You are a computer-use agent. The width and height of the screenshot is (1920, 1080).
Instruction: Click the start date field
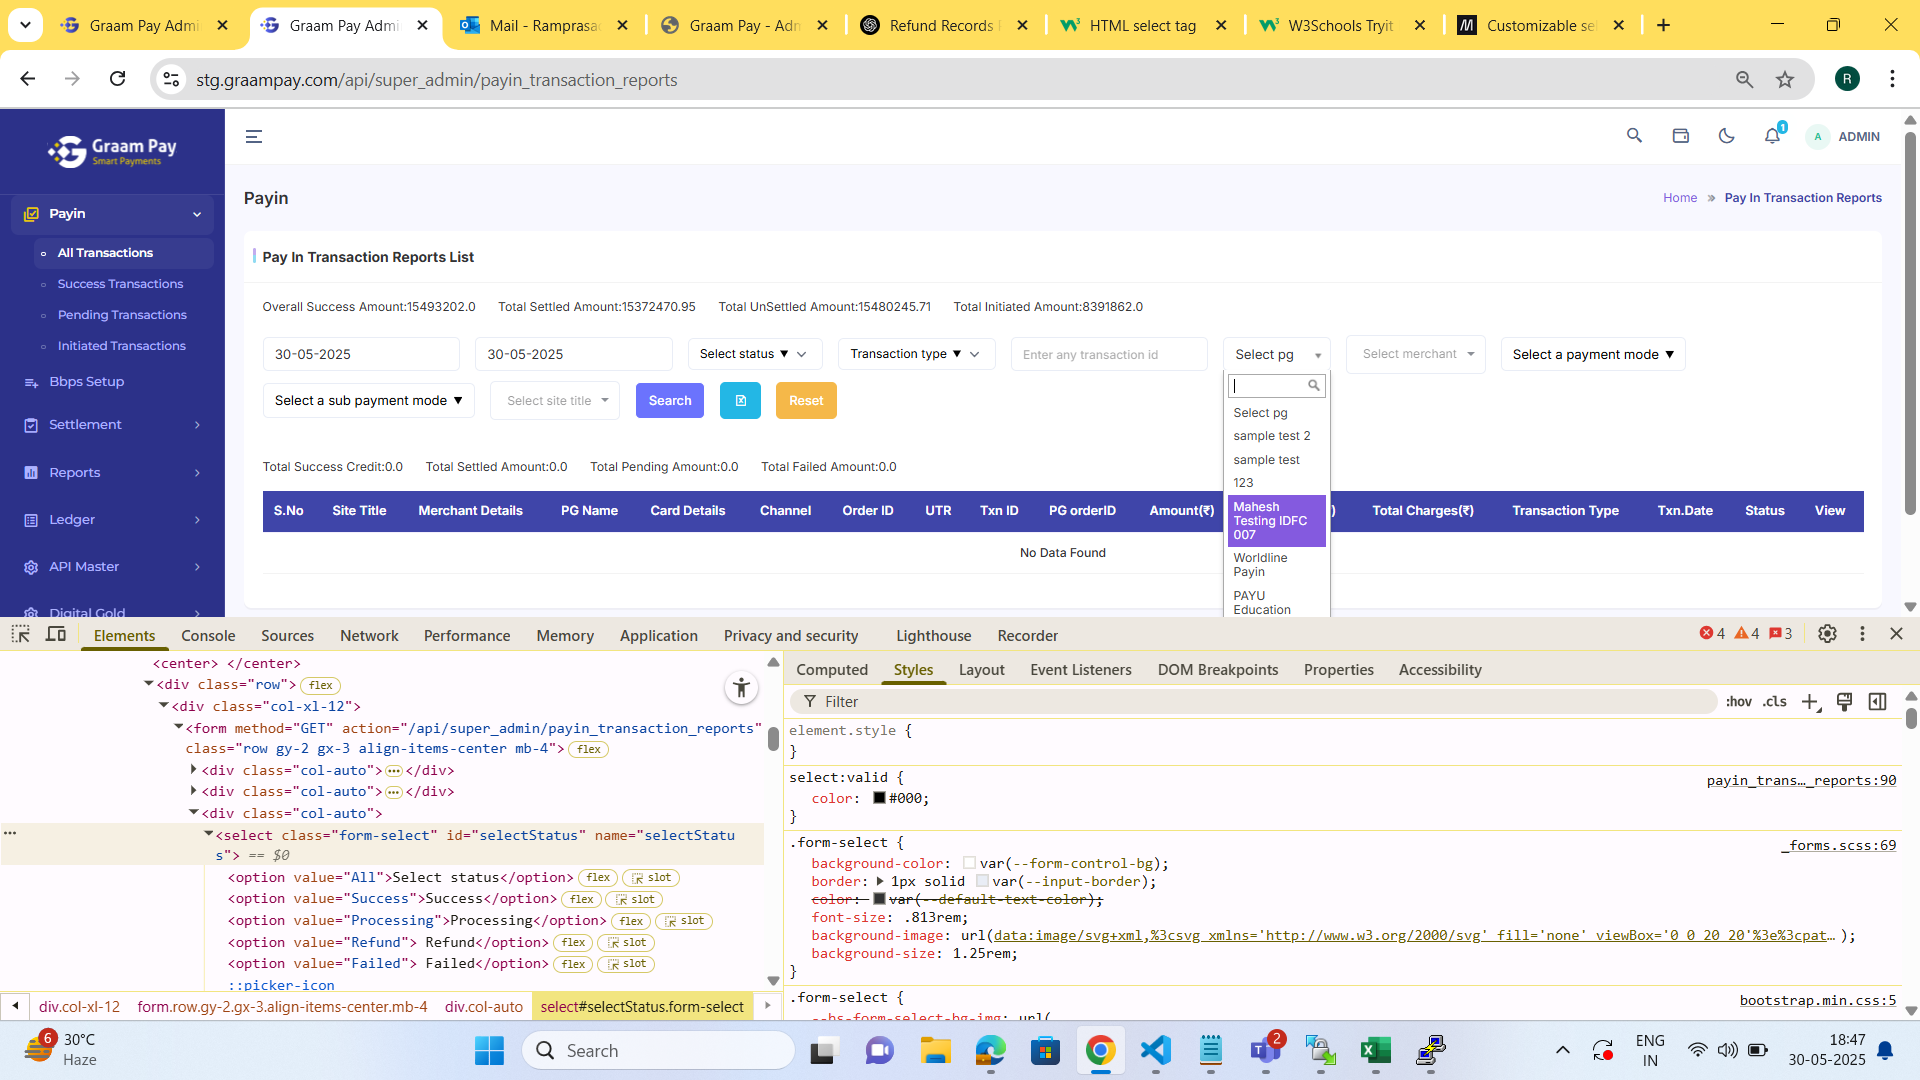click(x=361, y=354)
